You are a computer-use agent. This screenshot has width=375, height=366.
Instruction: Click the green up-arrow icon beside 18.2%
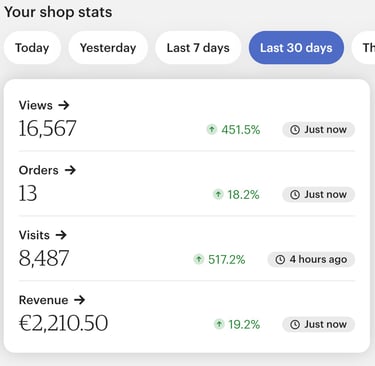coord(218,194)
